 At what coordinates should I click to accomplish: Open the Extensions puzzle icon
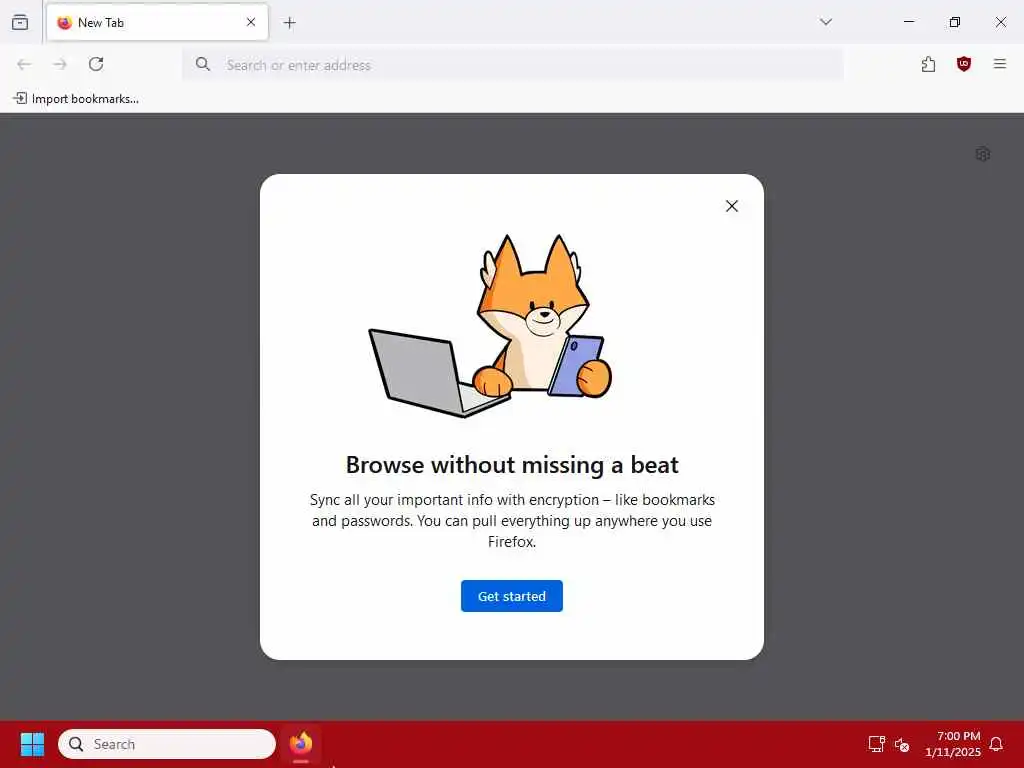tap(928, 64)
